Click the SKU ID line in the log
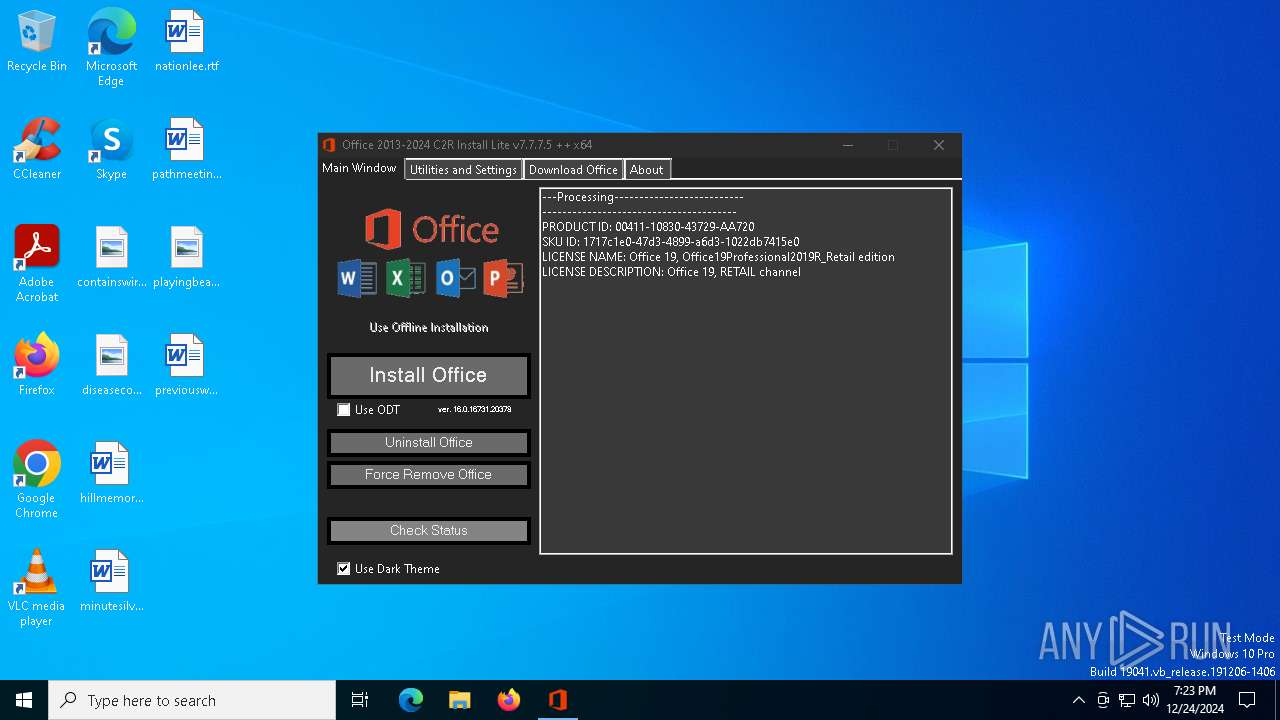 pyautogui.click(x=670, y=242)
